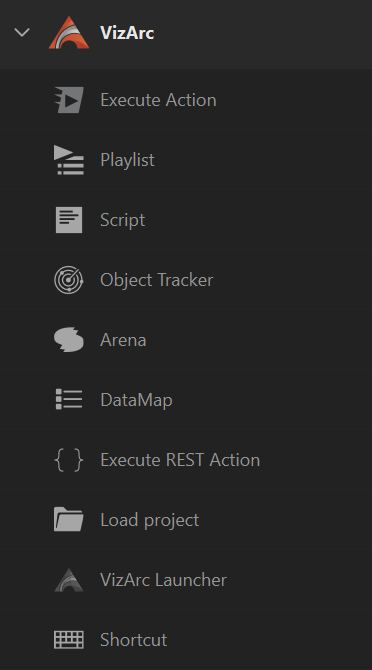372x670 pixels.
Task: Click the Load project folder icon
Action: pyautogui.click(x=69, y=519)
